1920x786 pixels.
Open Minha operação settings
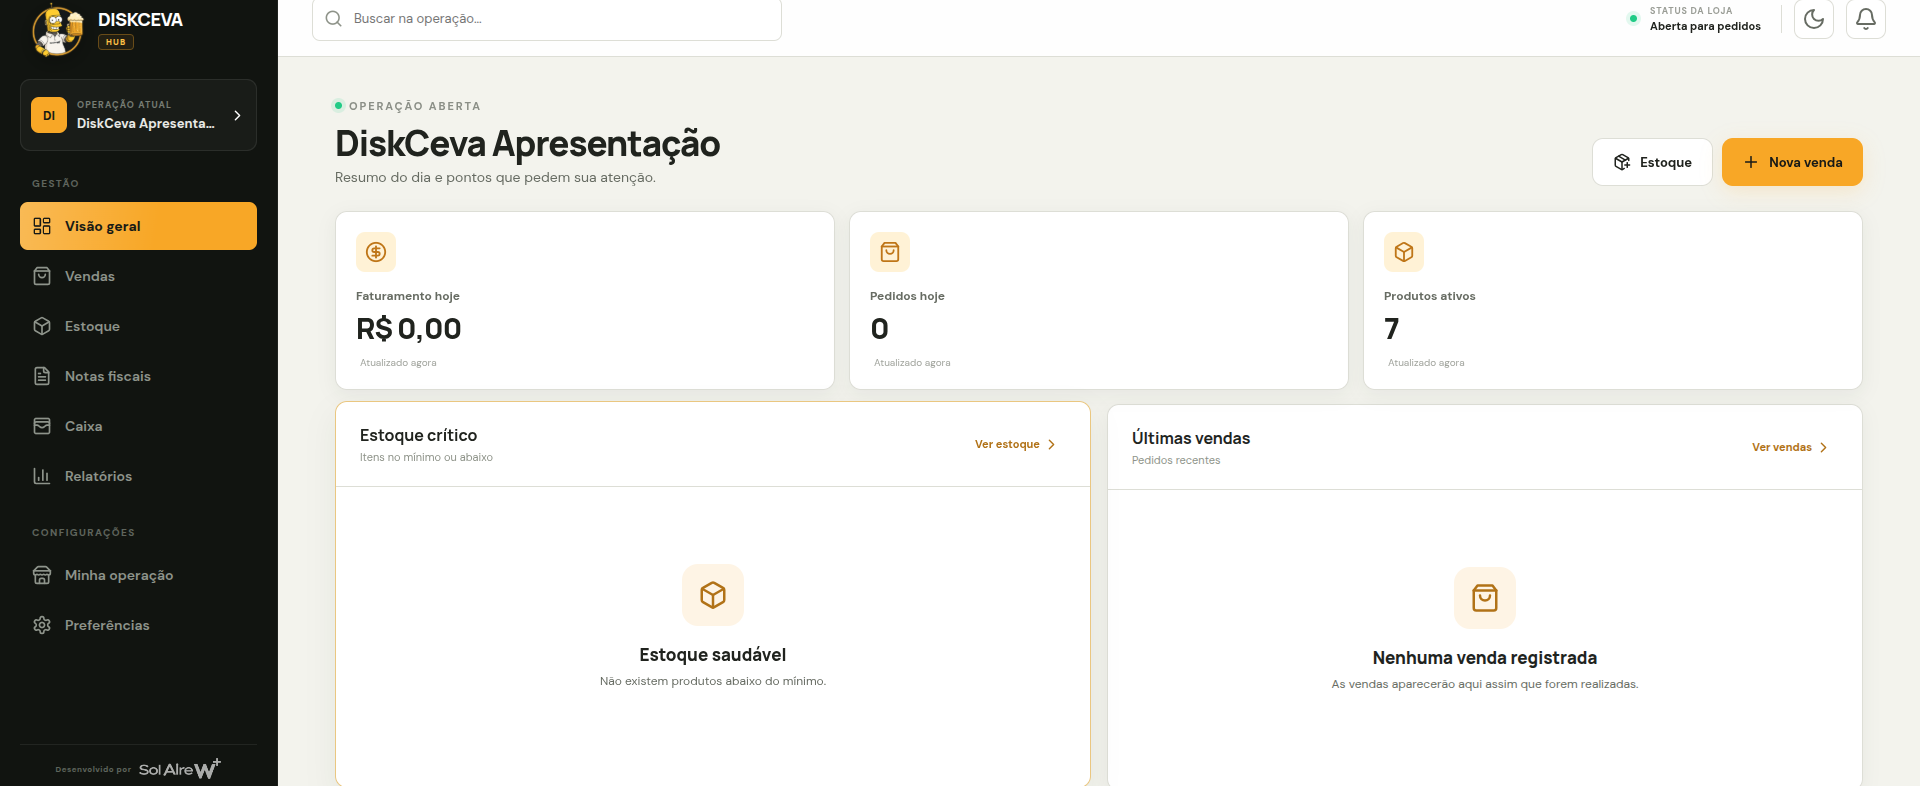[138, 575]
